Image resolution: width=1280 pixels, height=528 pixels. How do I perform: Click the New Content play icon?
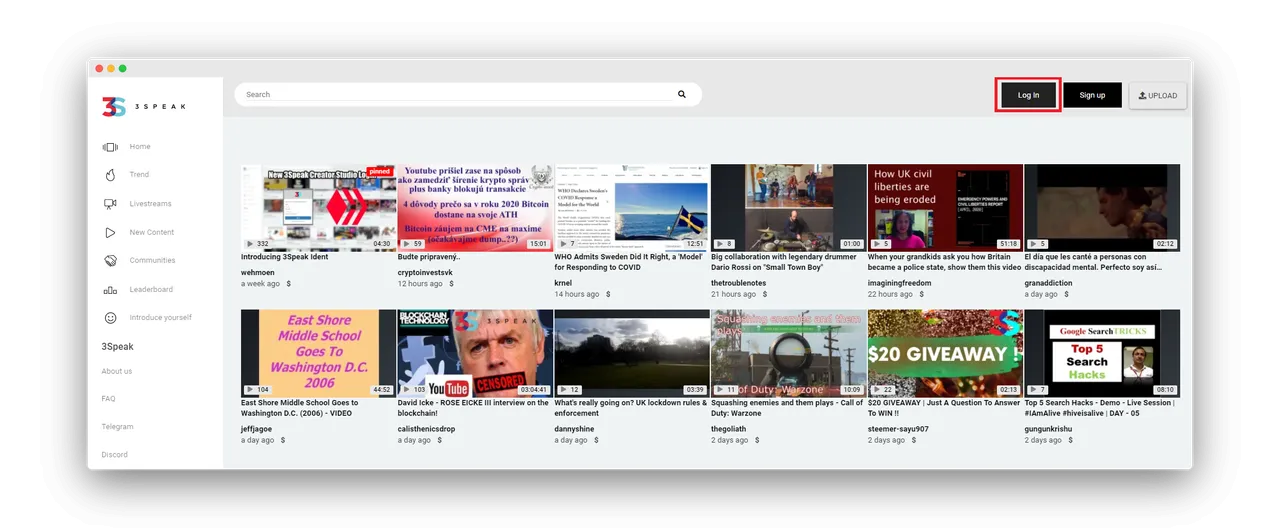tap(110, 232)
